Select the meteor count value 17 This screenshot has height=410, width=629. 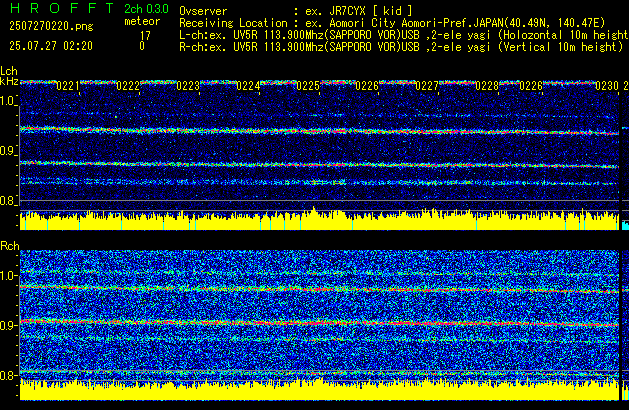[145, 36]
